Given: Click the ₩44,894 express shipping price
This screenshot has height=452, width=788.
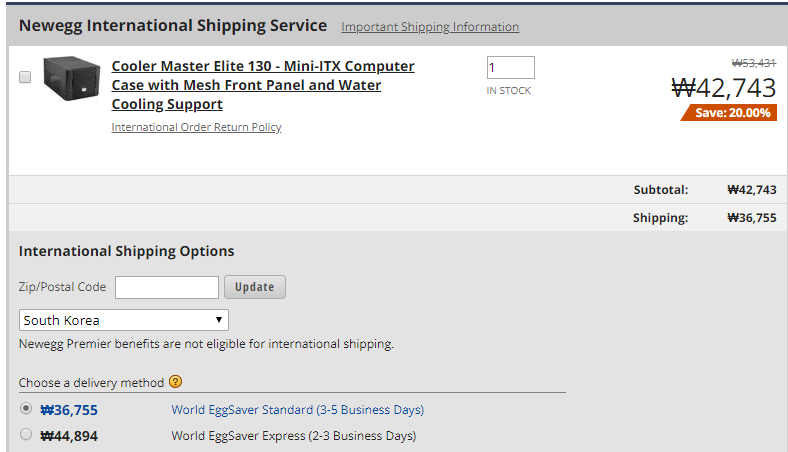Looking at the screenshot, I should 69,436.
